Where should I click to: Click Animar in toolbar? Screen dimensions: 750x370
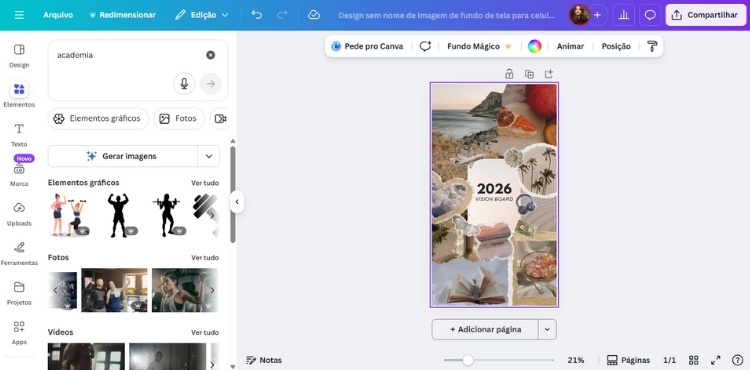[x=570, y=46]
